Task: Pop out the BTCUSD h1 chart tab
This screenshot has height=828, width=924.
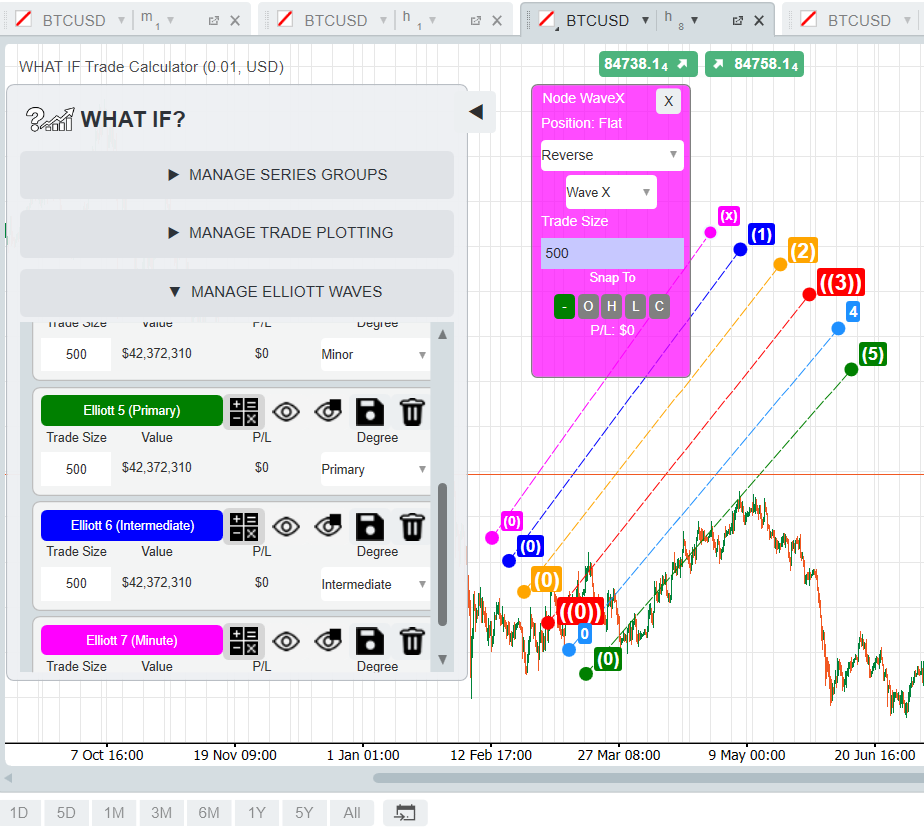Action: tap(476, 21)
